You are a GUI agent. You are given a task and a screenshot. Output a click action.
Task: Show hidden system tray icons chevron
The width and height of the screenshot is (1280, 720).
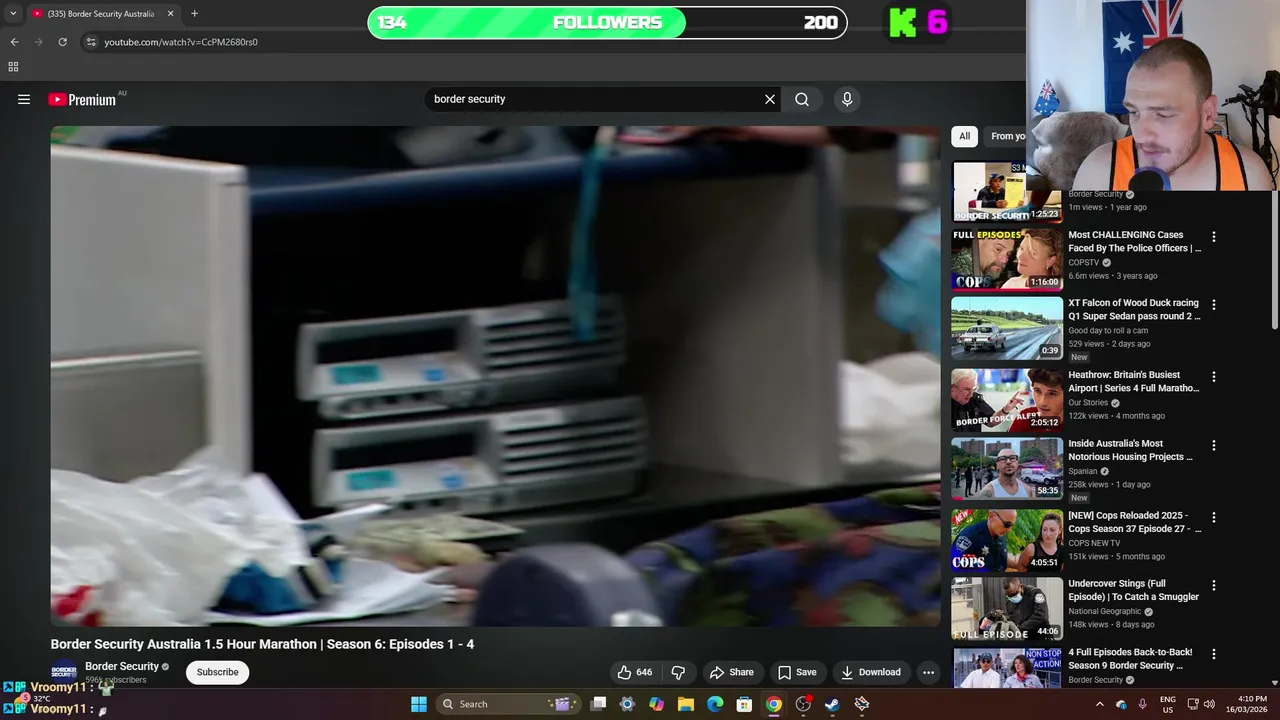pyautogui.click(x=1099, y=704)
